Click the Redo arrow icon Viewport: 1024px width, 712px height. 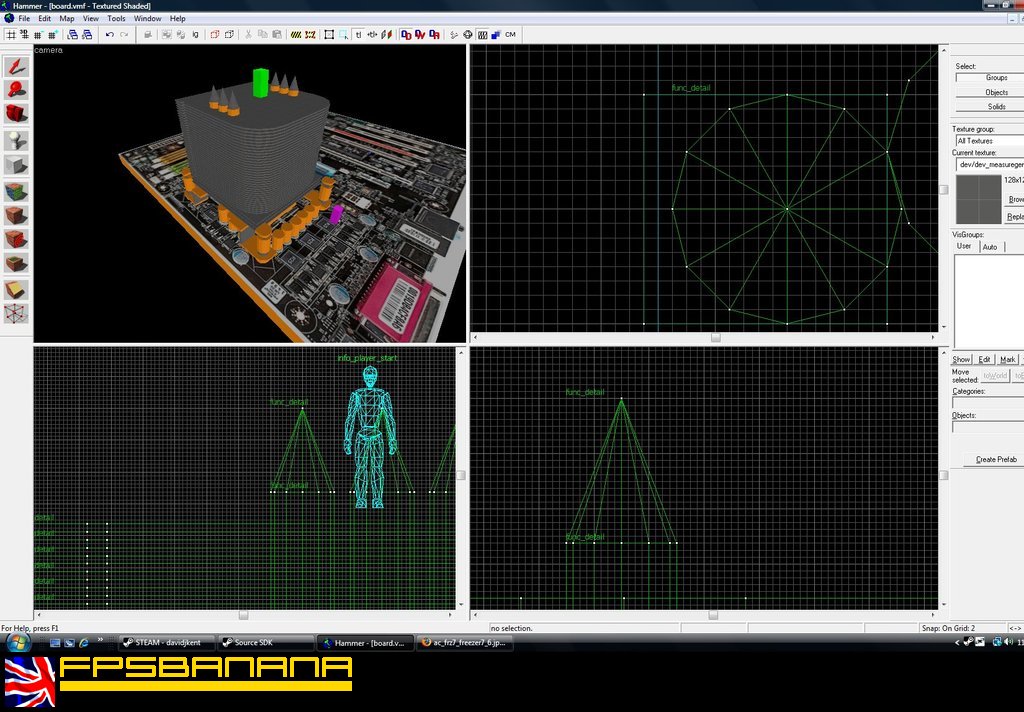(x=124, y=35)
